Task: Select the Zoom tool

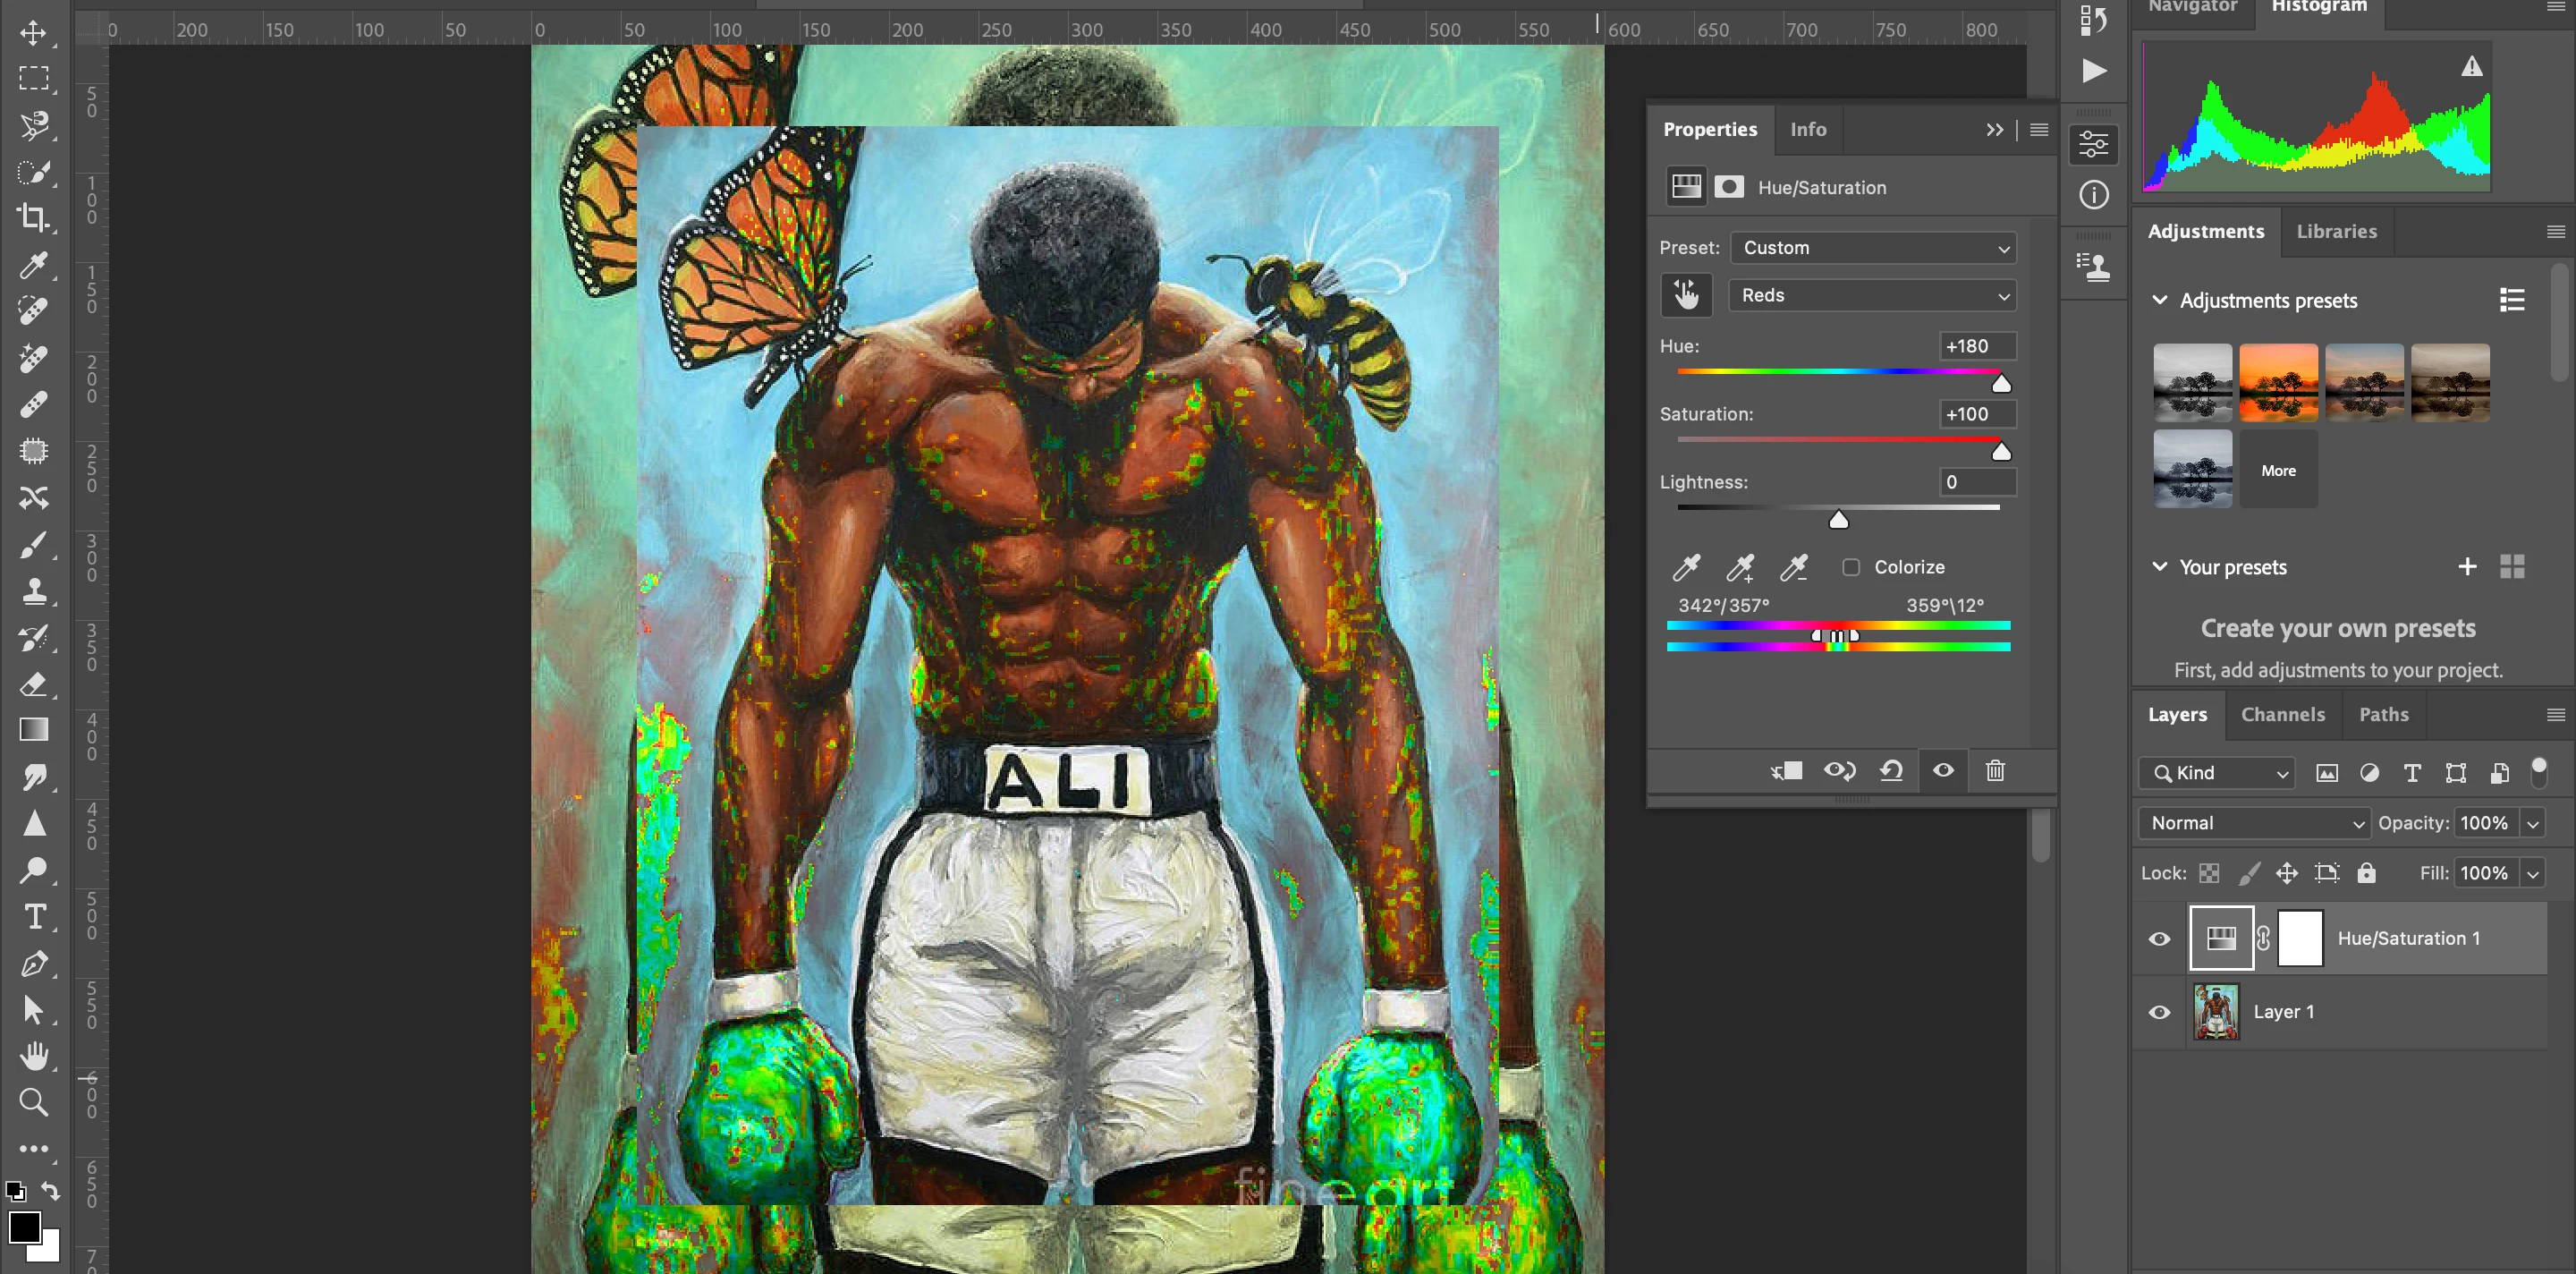Action: click(x=33, y=1102)
